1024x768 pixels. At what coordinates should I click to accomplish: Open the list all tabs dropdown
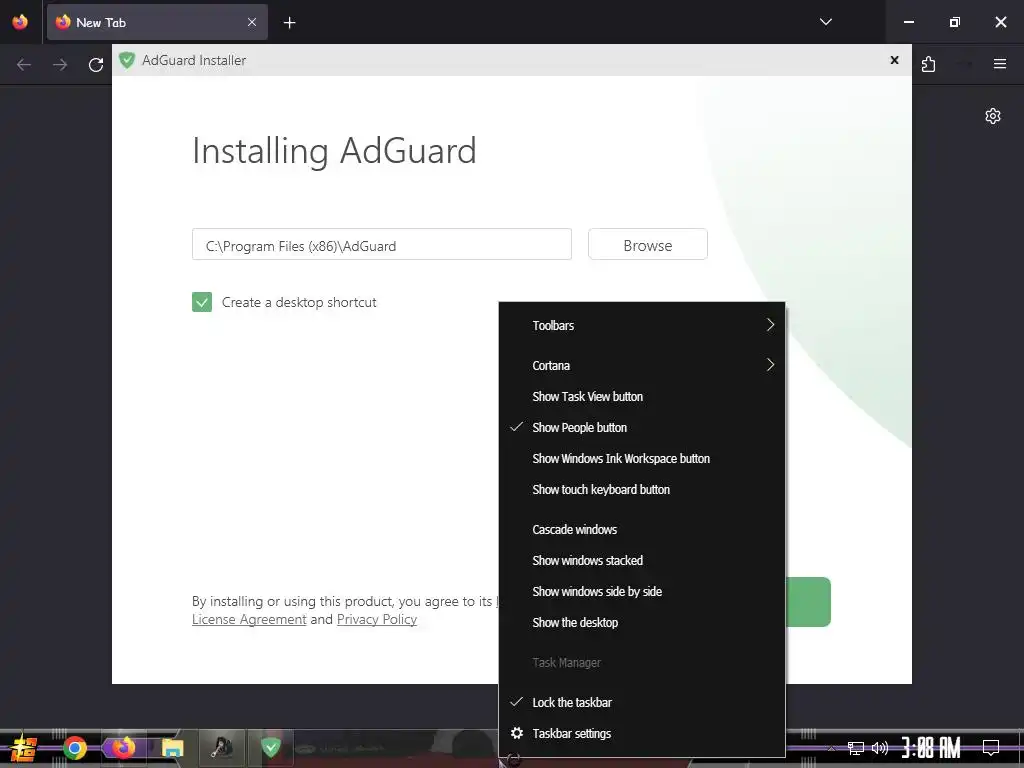[825, 22]
